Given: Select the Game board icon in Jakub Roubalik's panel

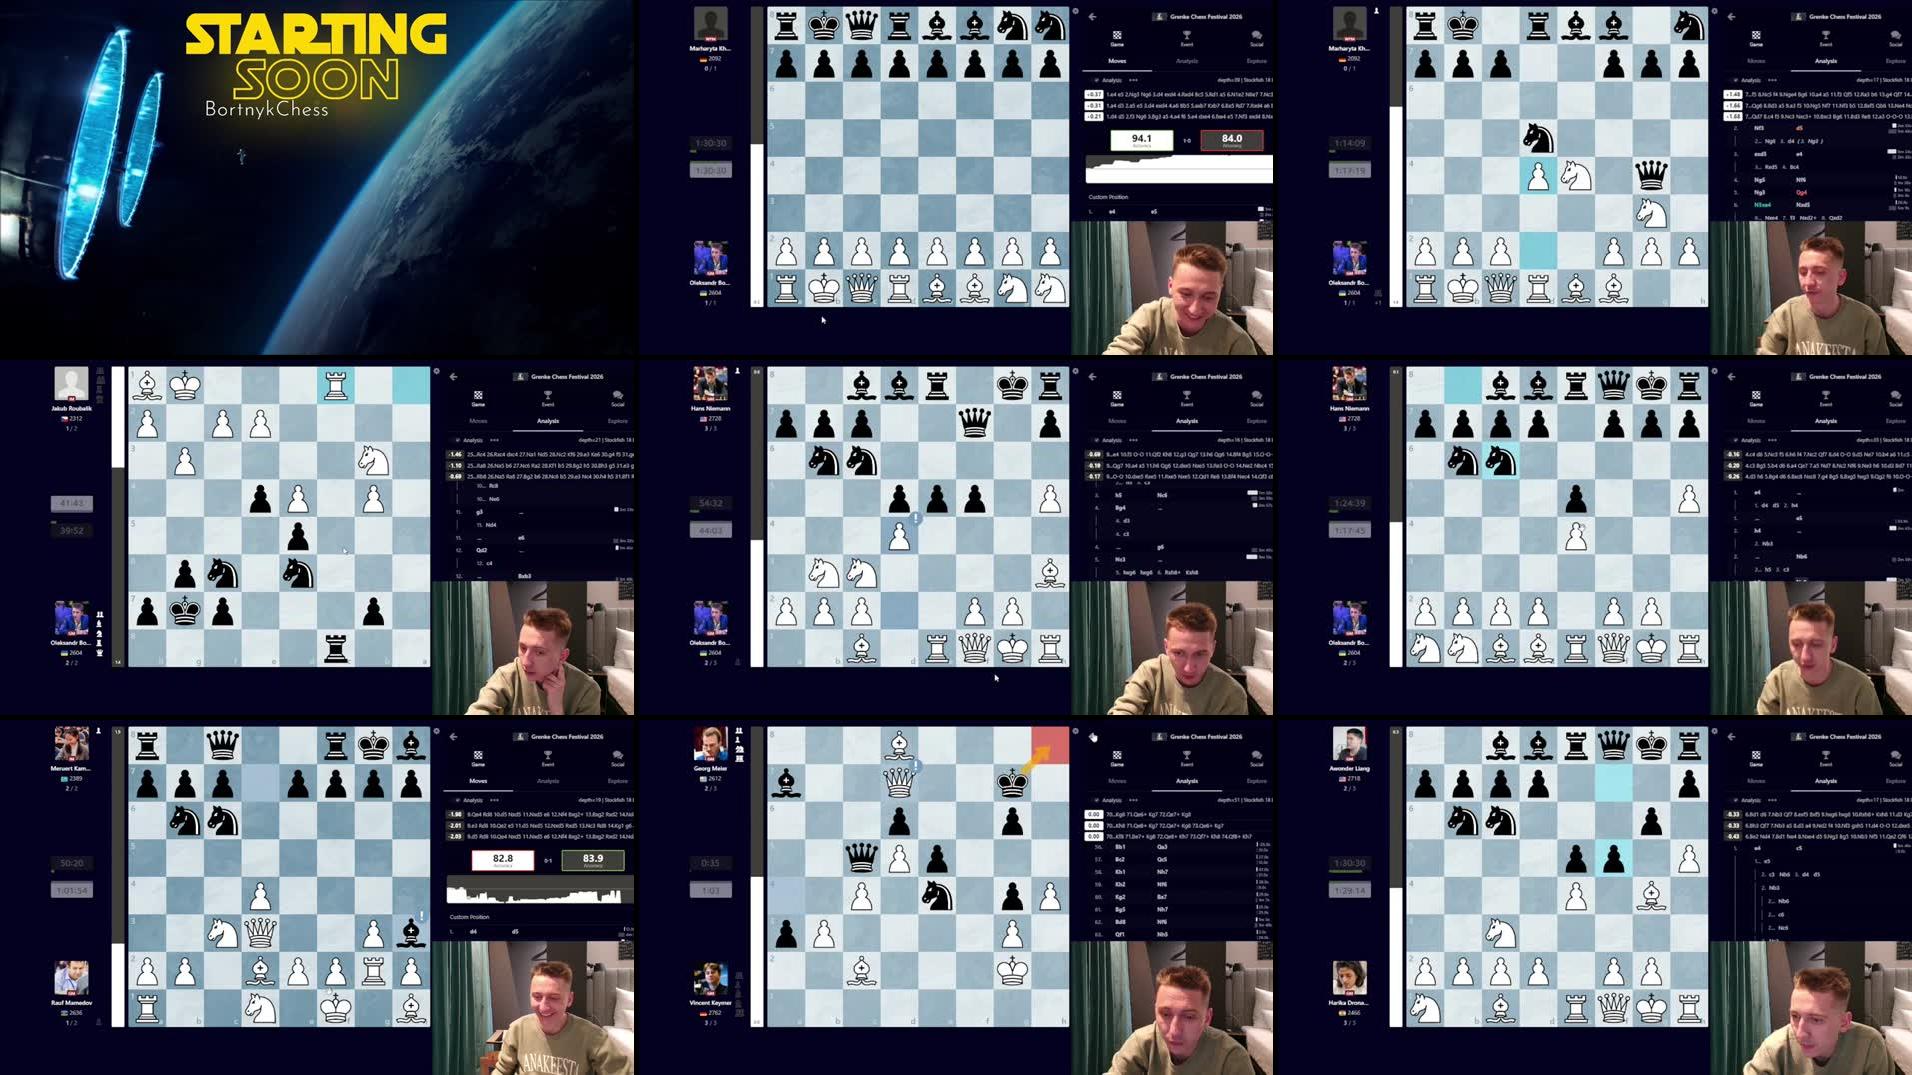Looking at the screenshot, I should coord(478,398).
